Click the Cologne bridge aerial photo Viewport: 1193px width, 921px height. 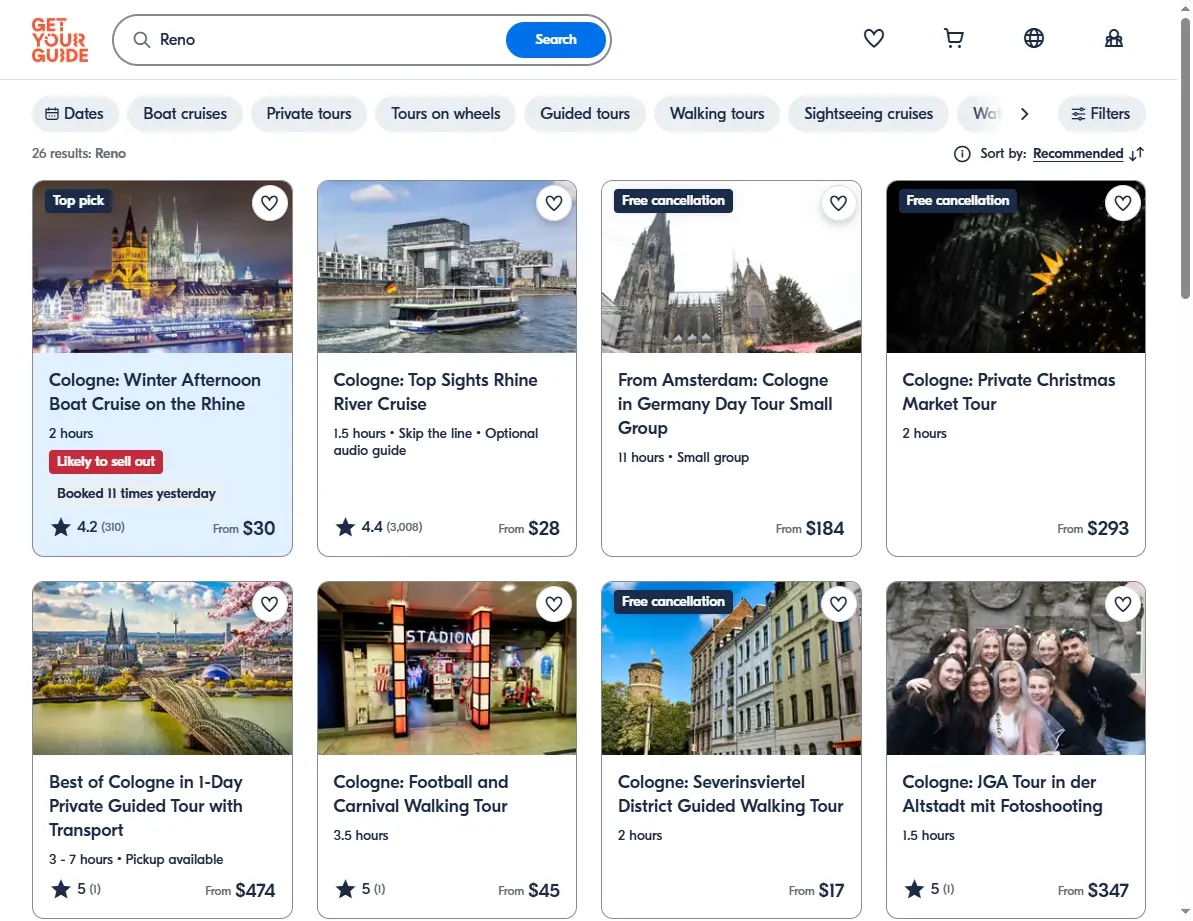pos(162,669)
